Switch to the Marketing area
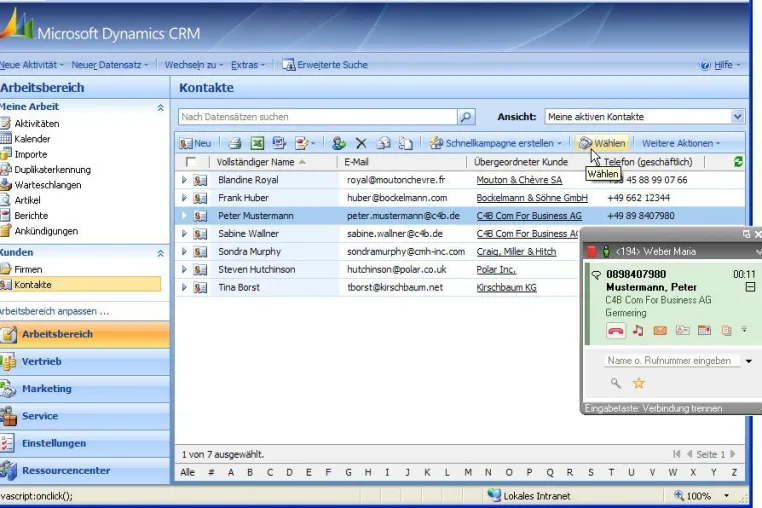 click(x=85, y=388)
